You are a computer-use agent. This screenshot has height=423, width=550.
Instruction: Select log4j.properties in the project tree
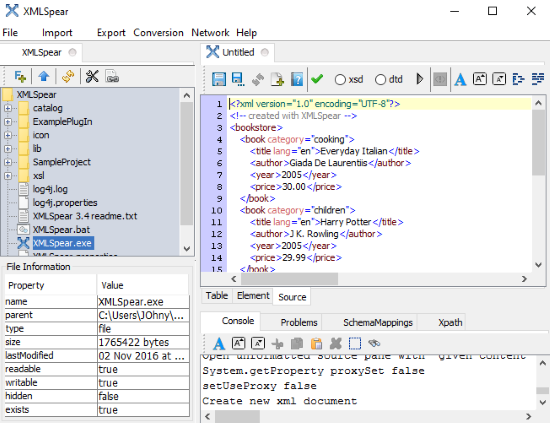65,203
